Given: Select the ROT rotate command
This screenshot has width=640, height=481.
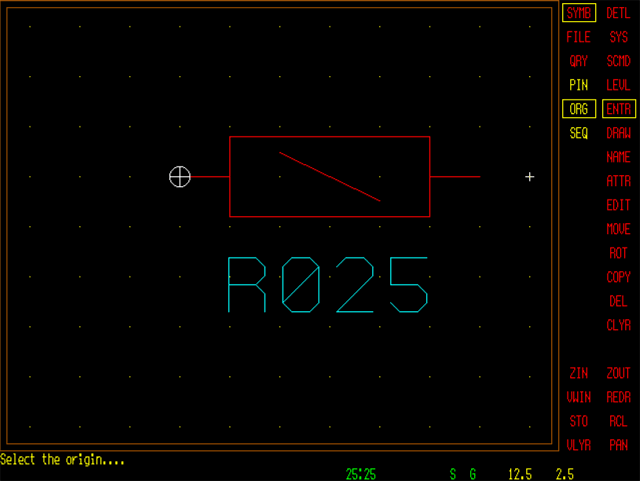Looking at the screenshot, I should click(x=618, y=253).
